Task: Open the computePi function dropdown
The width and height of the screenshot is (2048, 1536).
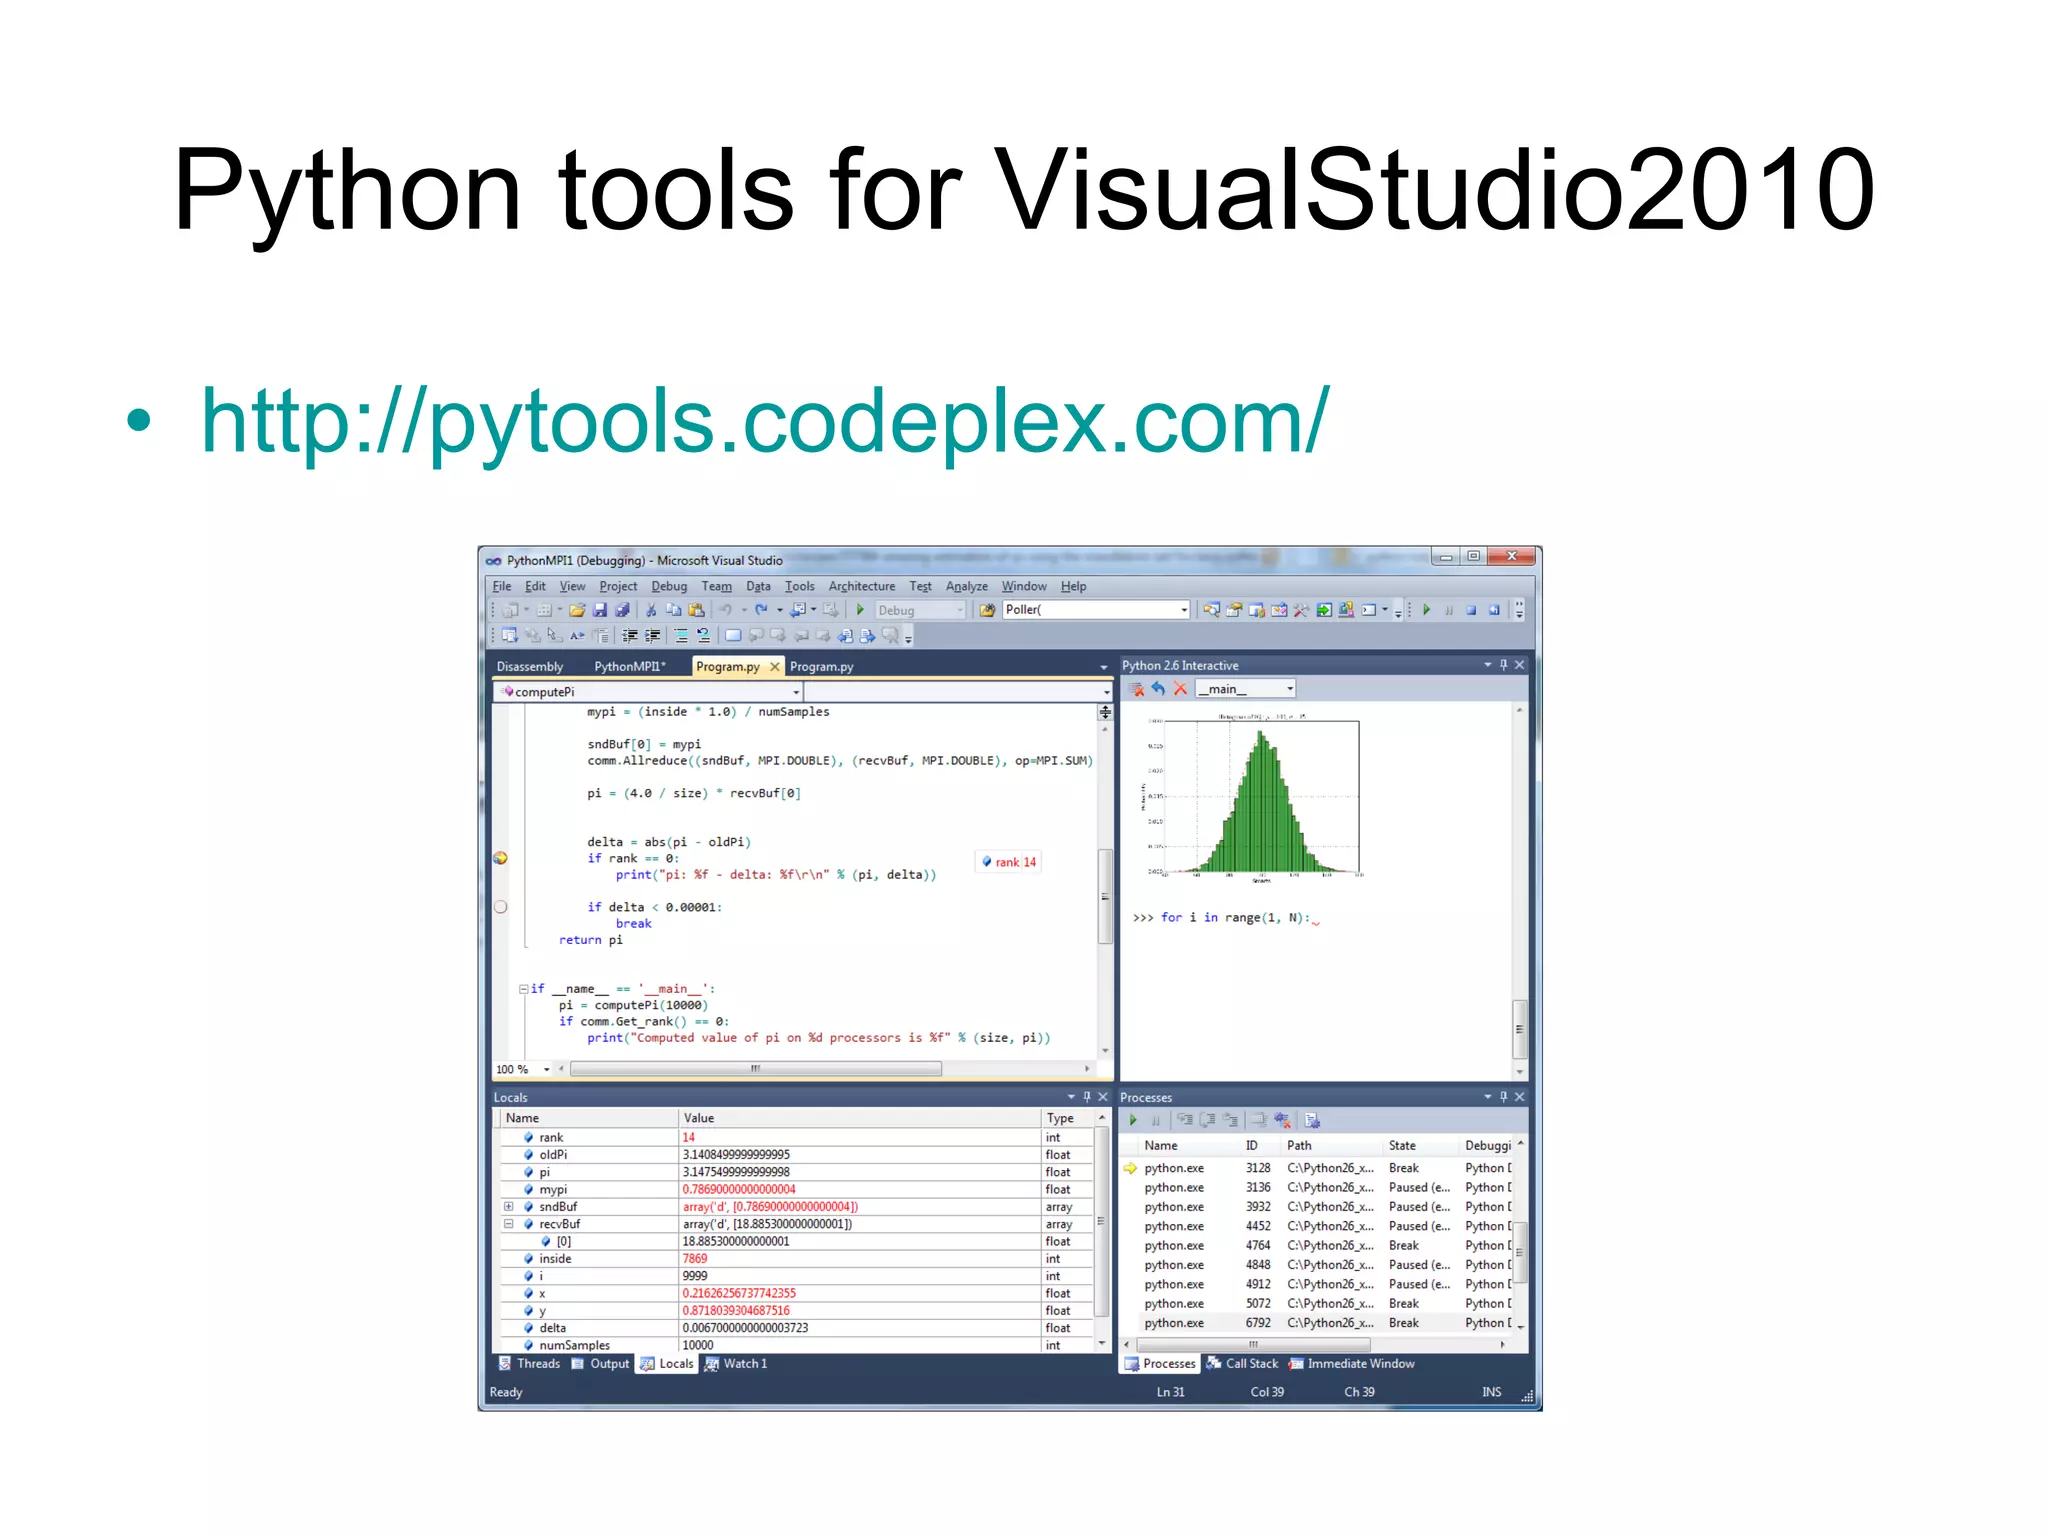Action: [796, 692]
